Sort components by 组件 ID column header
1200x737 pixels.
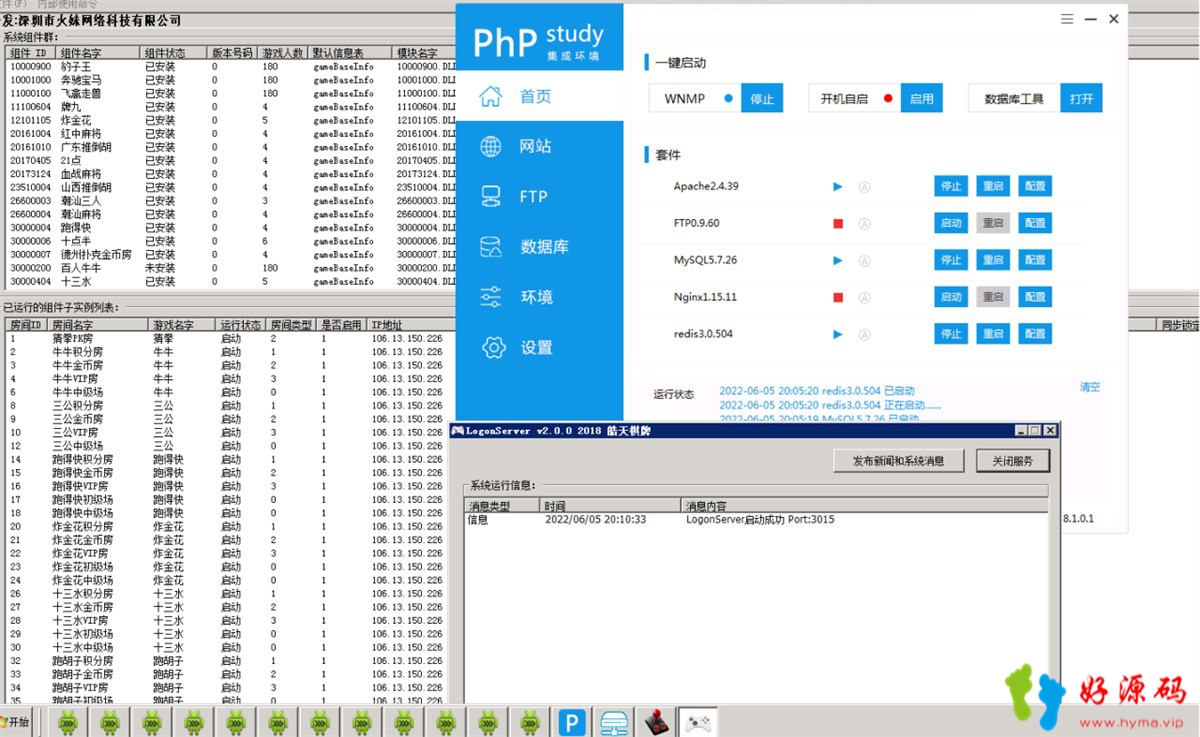point(30,53)
